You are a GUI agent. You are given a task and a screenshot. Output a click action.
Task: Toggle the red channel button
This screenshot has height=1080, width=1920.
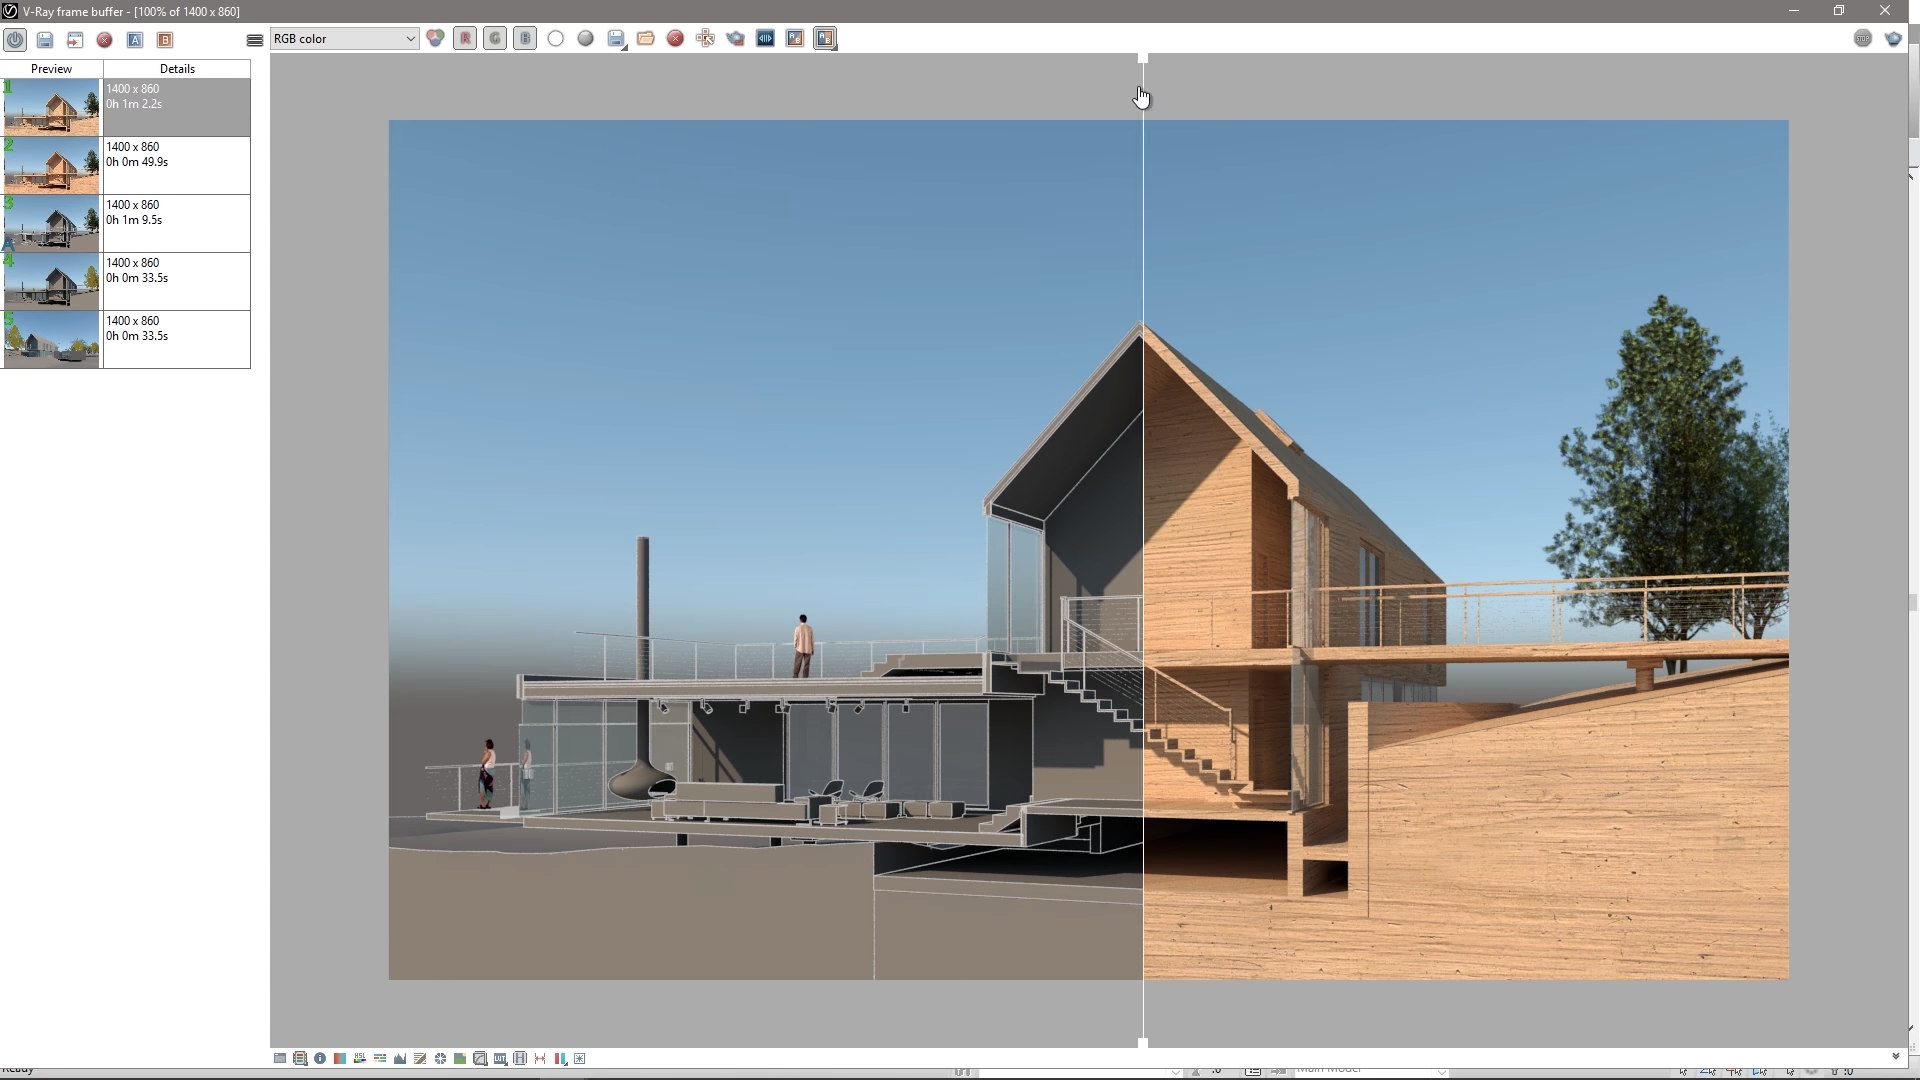tap(465, 39)
